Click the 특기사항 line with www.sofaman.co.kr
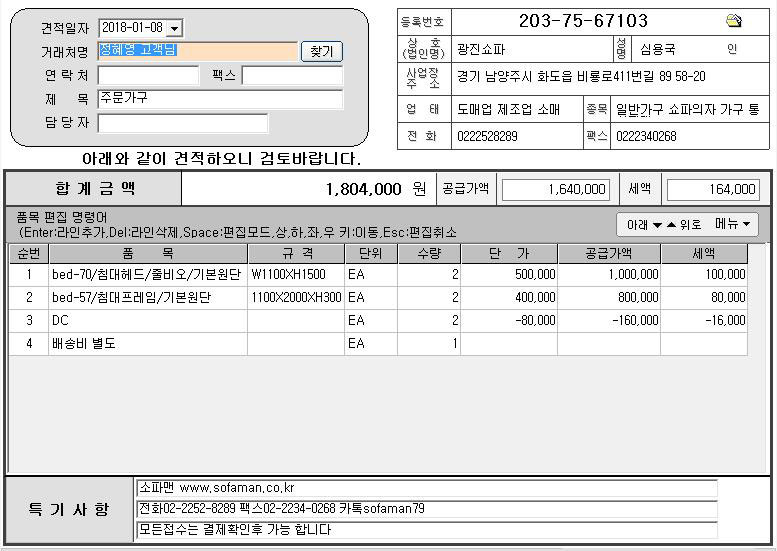 [x=426, y=488]
